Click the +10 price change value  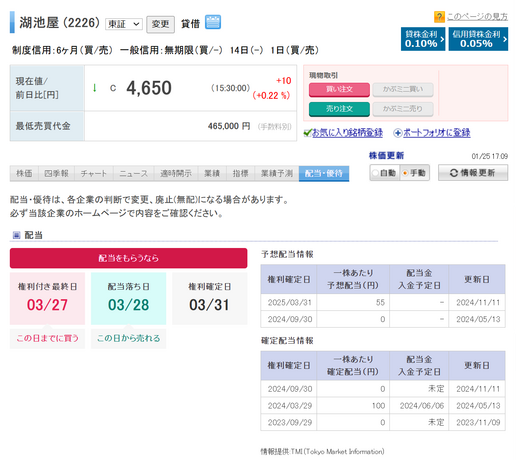(x=283, y=81)
